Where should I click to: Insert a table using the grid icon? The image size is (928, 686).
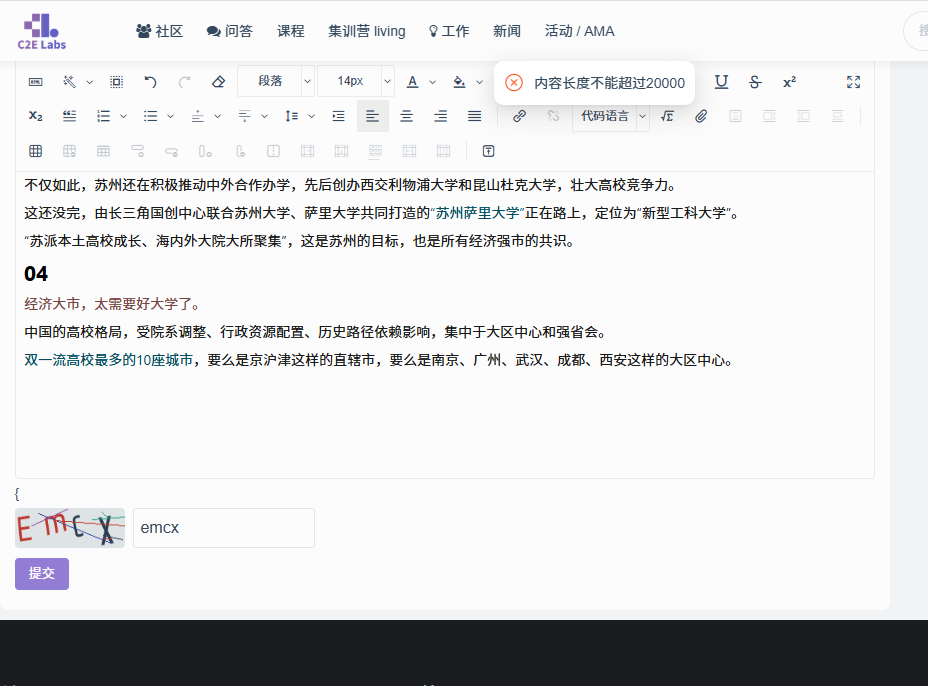pyautogui.click(x=35, y=151)
